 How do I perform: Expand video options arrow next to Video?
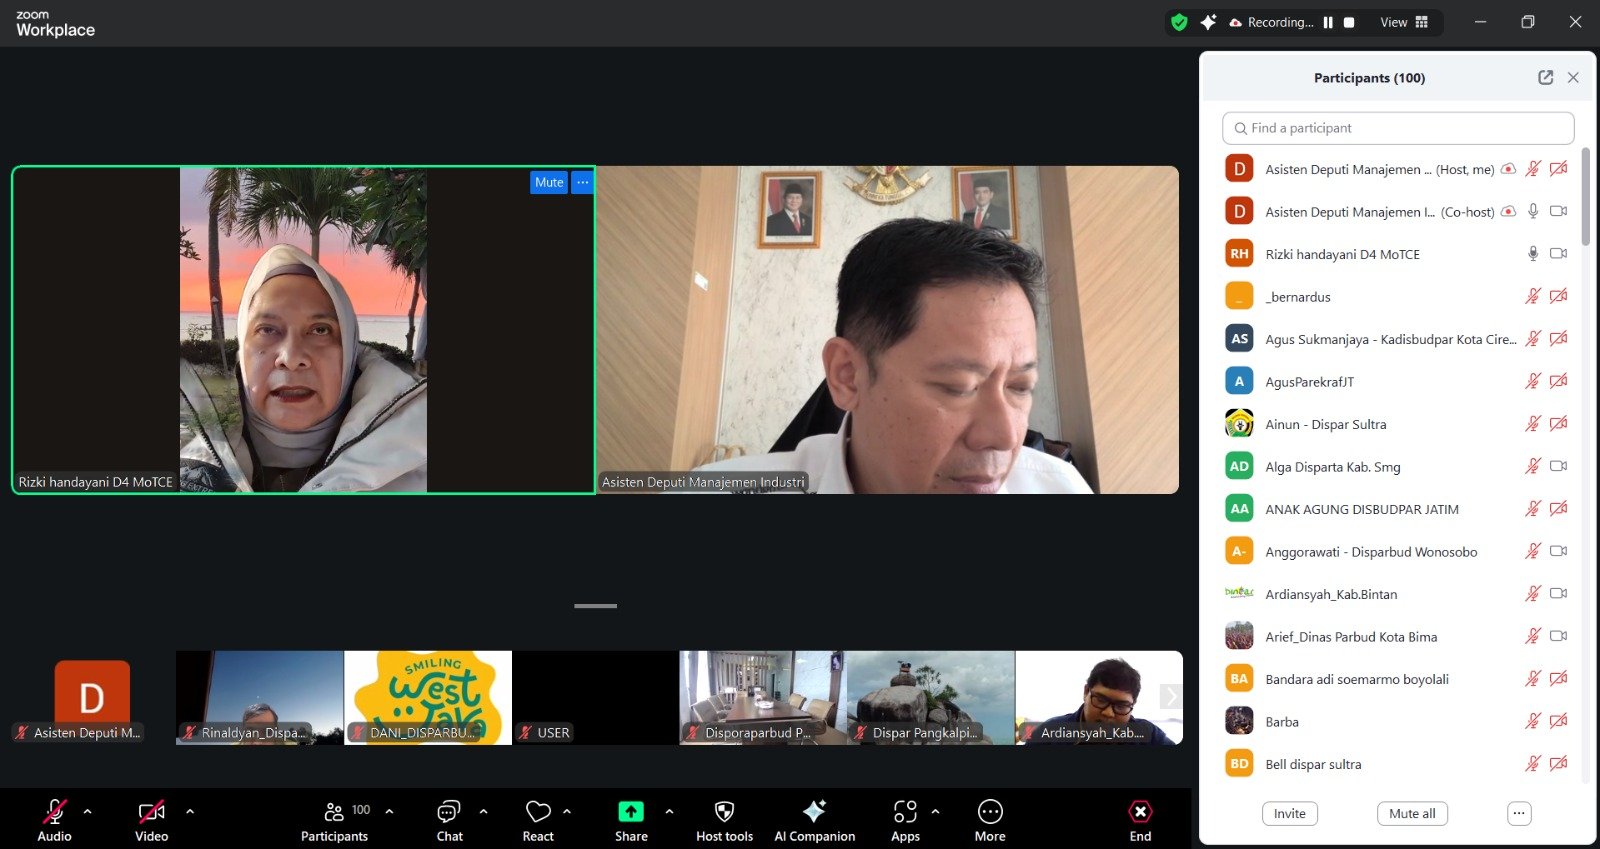[x=190, y=811]
